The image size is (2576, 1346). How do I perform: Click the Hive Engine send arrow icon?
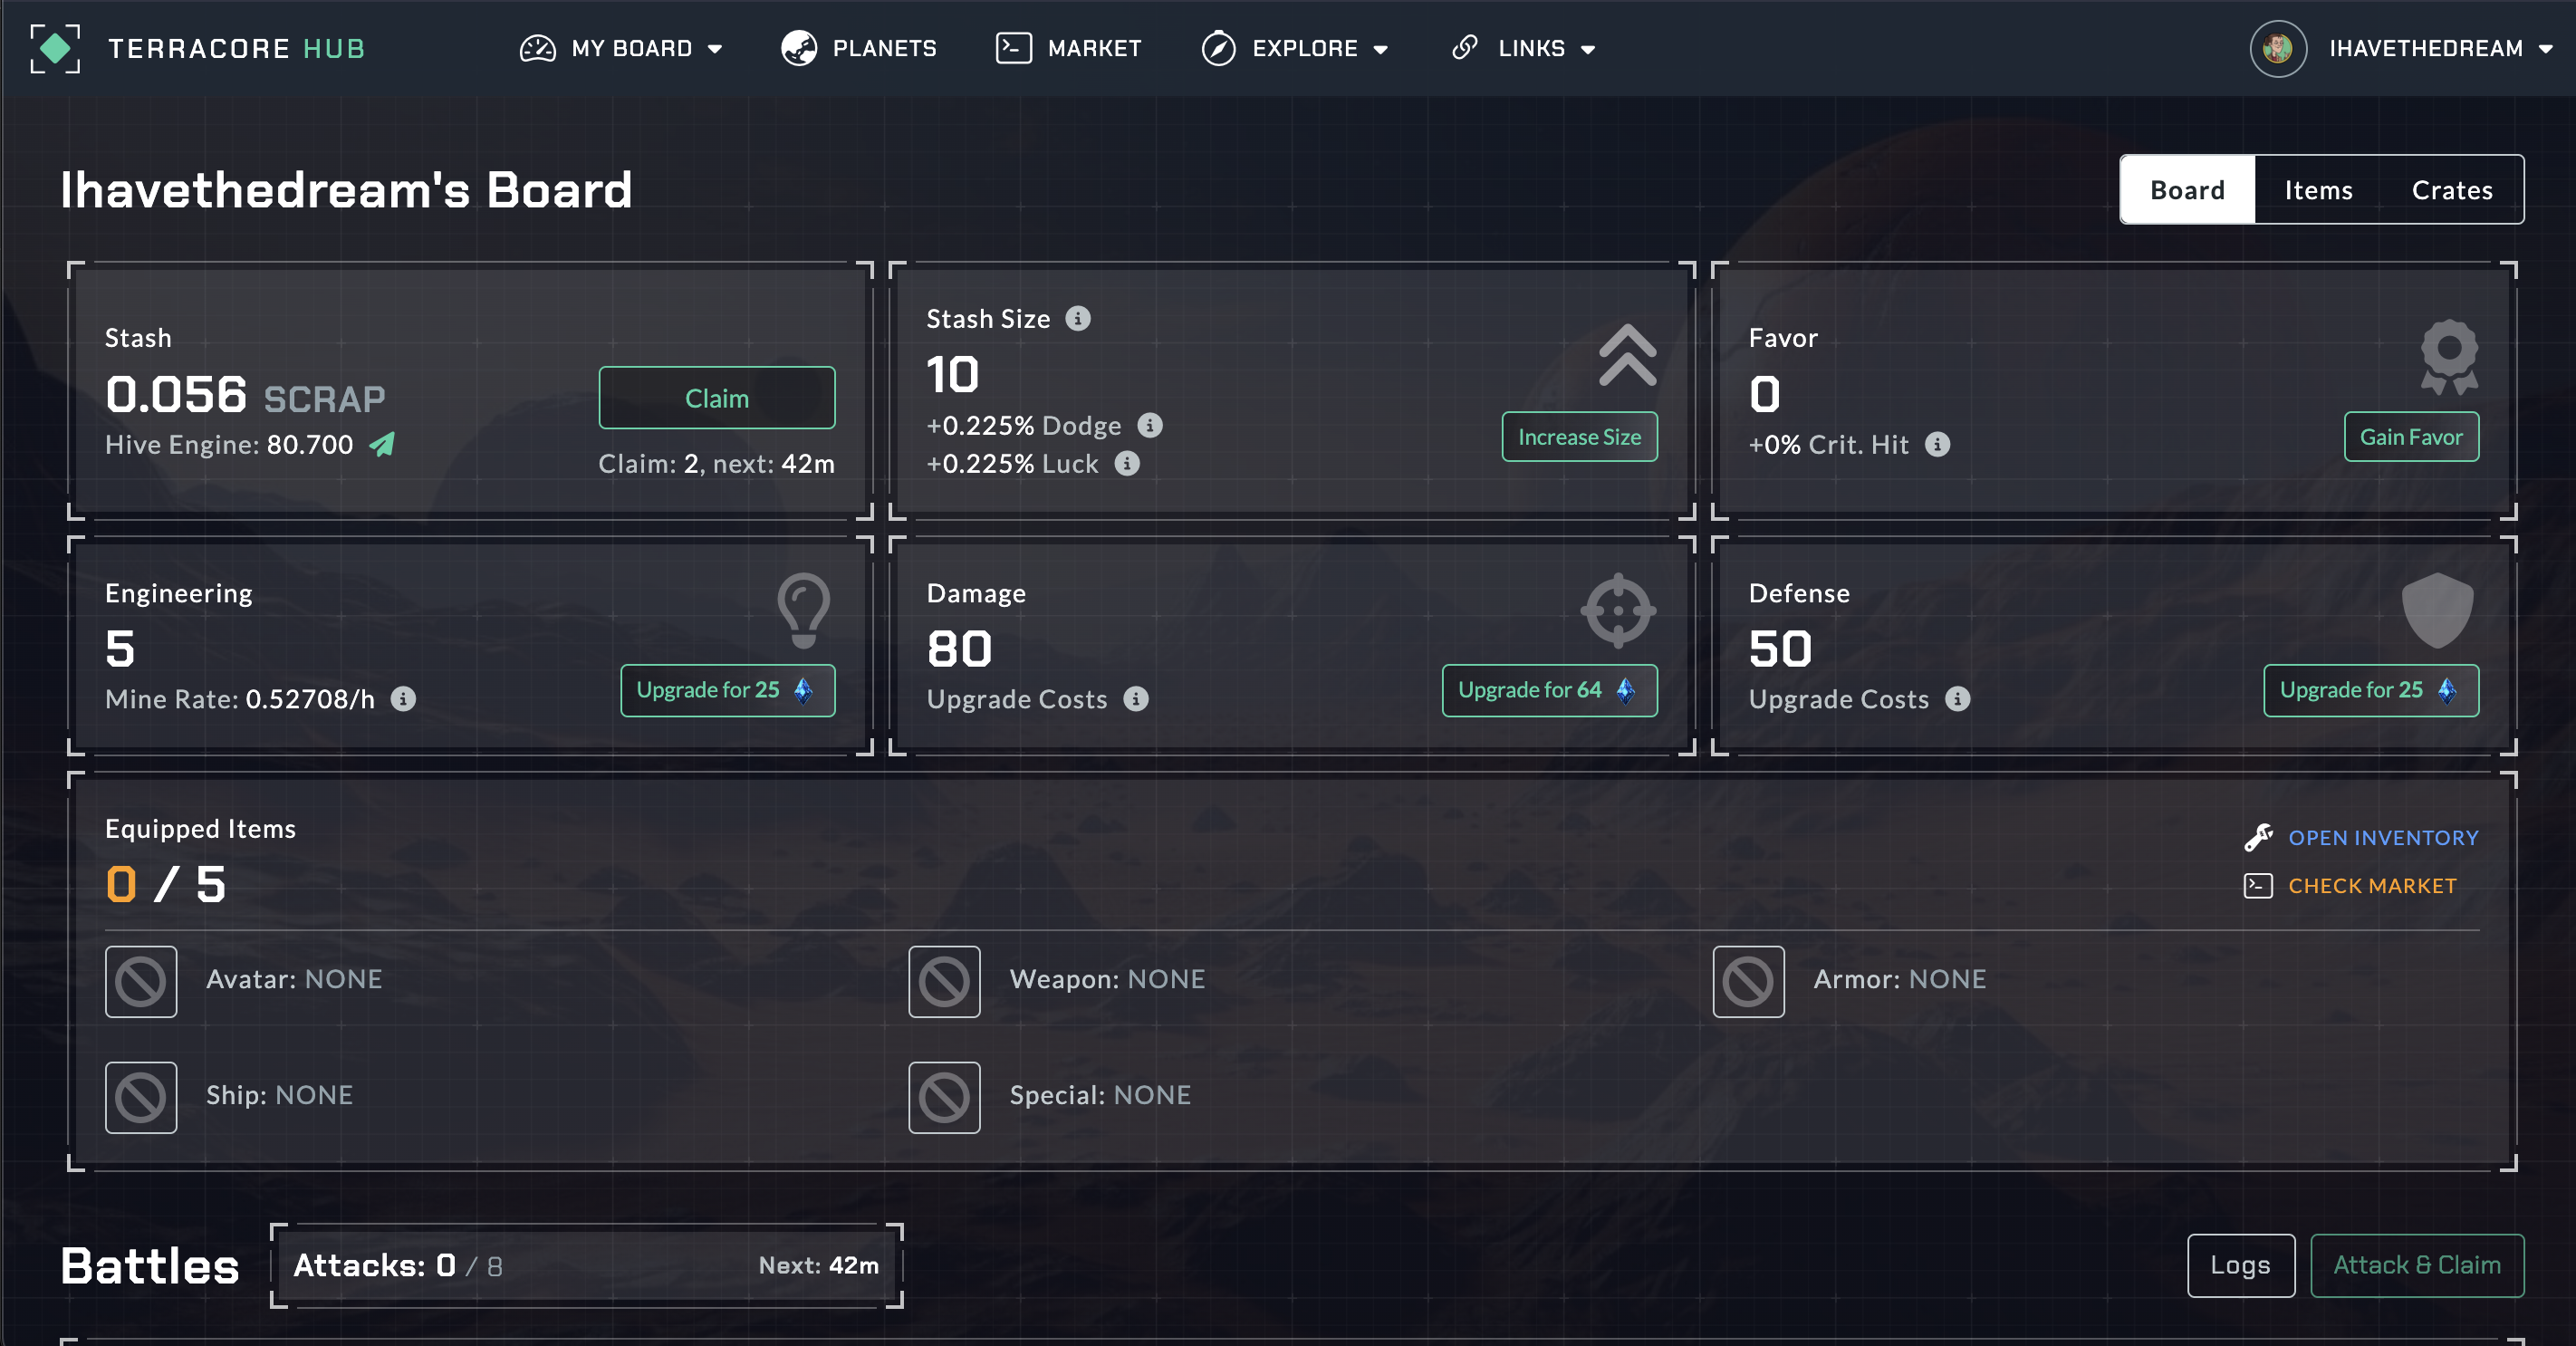tap(382, 444)
